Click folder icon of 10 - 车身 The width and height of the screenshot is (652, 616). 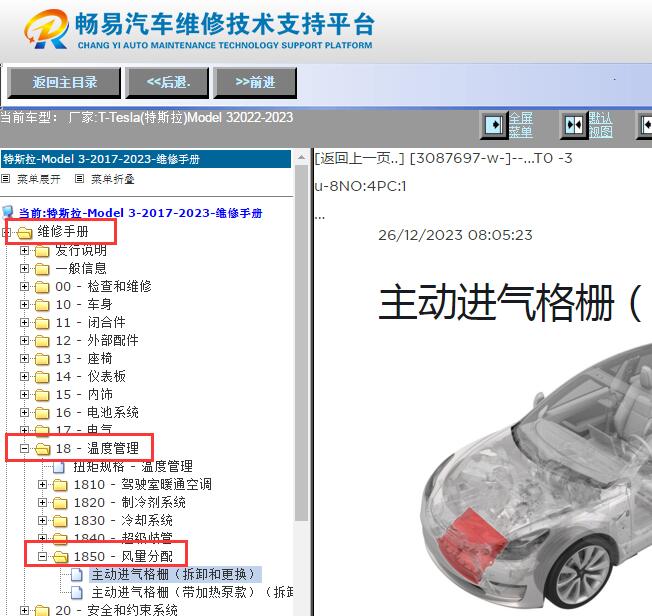pos(42,305)
